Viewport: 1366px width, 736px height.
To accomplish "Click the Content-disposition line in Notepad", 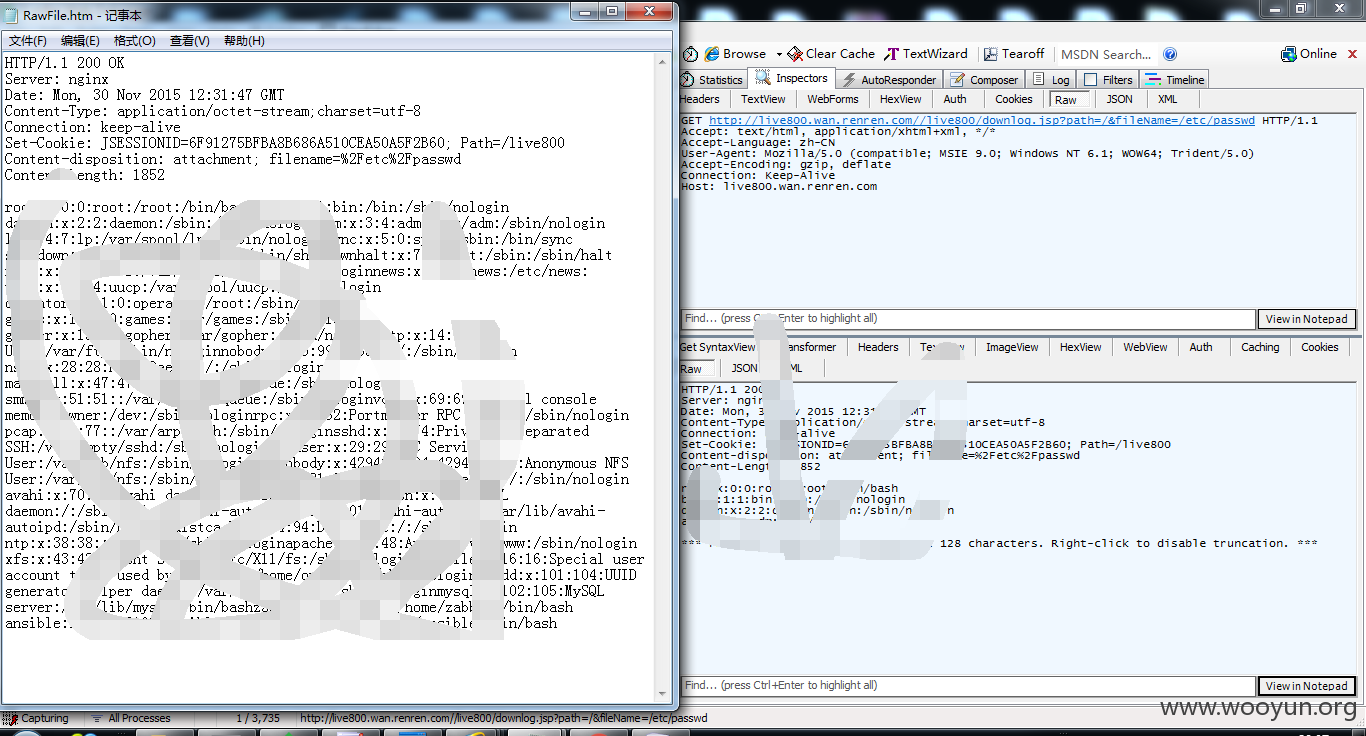I will pos(233,159).
